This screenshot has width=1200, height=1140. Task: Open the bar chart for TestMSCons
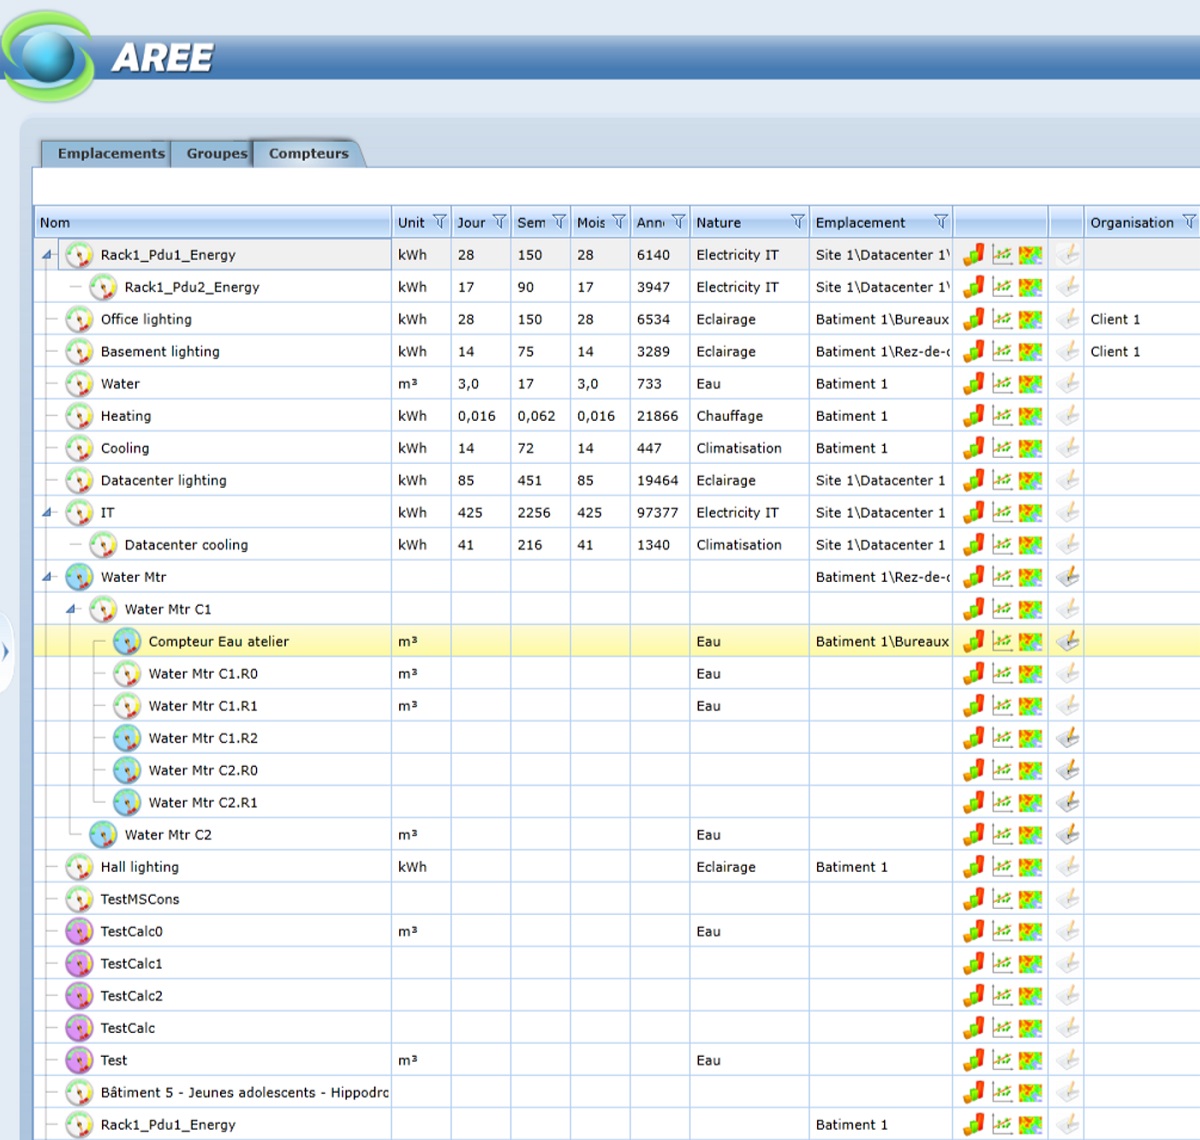pos(974,899)
